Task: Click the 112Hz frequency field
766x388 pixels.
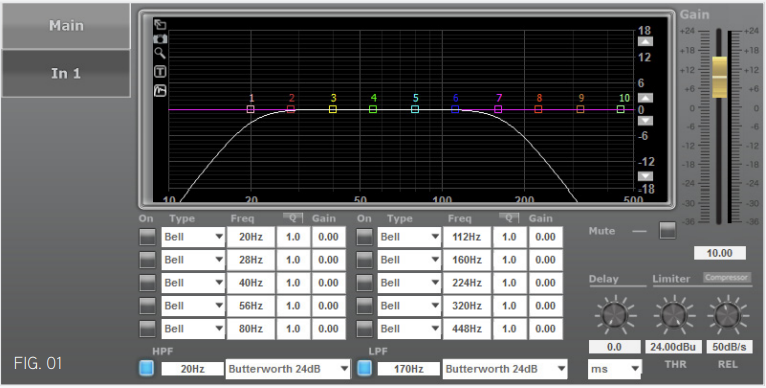Action: (x=467, y=237)
